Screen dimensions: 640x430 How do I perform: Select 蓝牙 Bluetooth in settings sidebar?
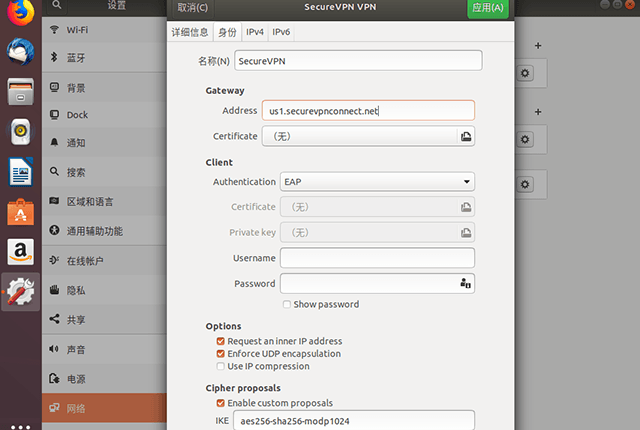pos(104,58)
